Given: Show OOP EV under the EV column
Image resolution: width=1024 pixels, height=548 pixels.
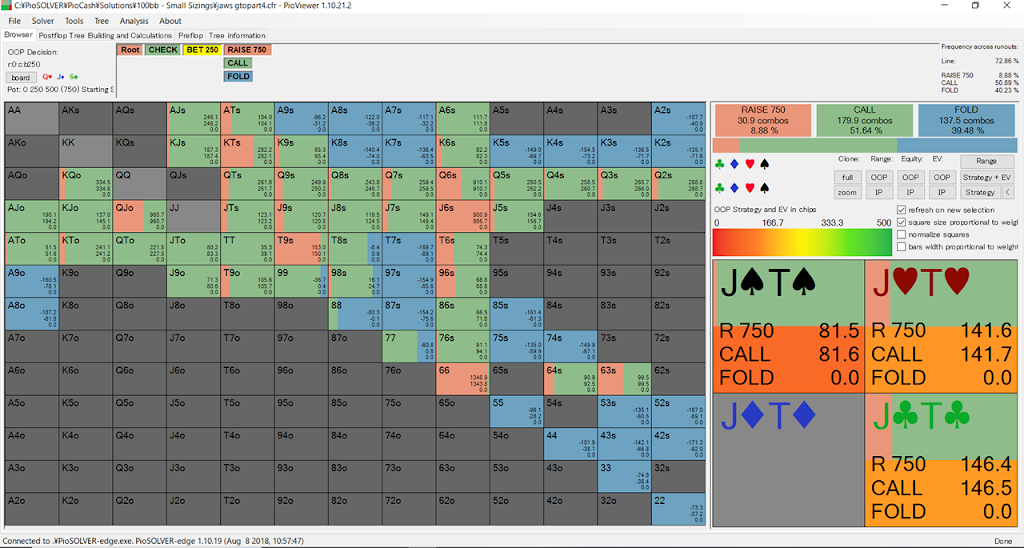Looking at the screenshot, I should (x=942, y=177).
